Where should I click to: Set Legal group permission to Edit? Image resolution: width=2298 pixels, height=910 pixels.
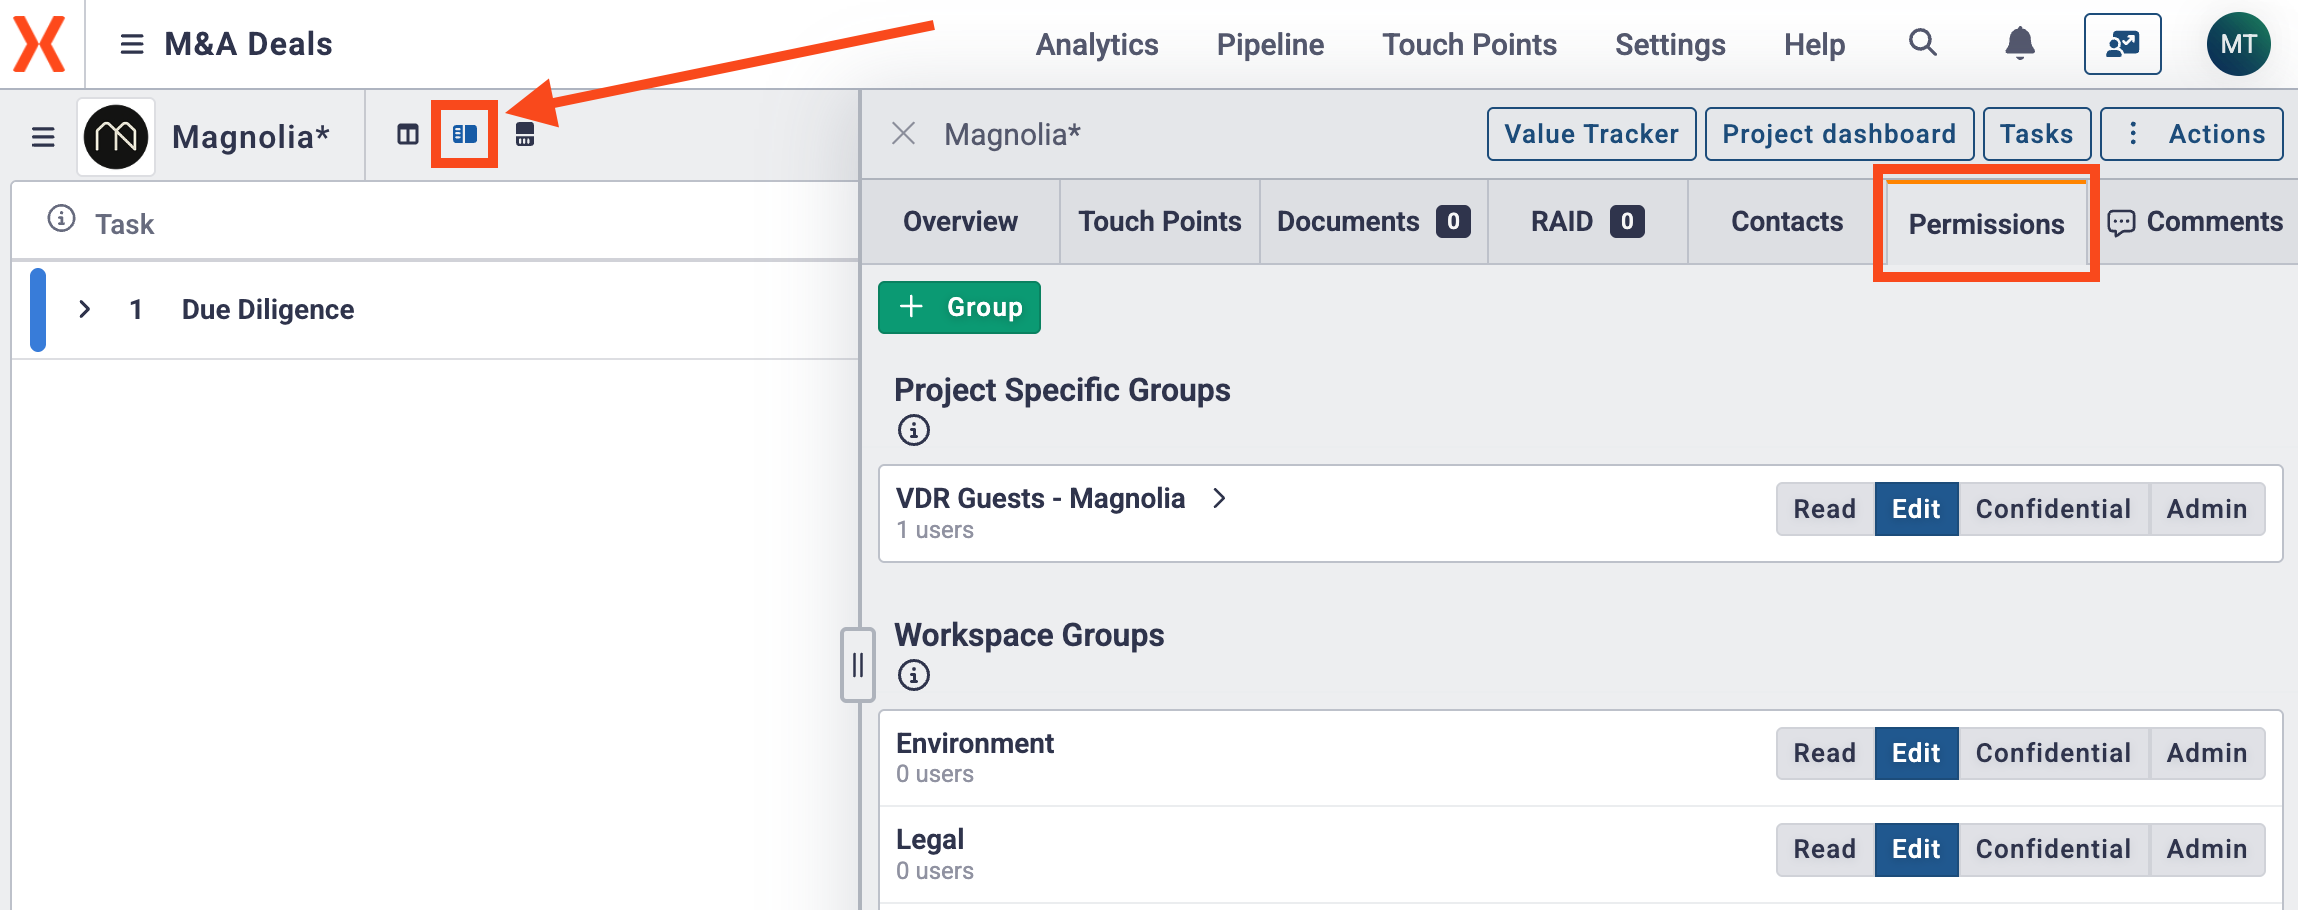pos(1916,849)
